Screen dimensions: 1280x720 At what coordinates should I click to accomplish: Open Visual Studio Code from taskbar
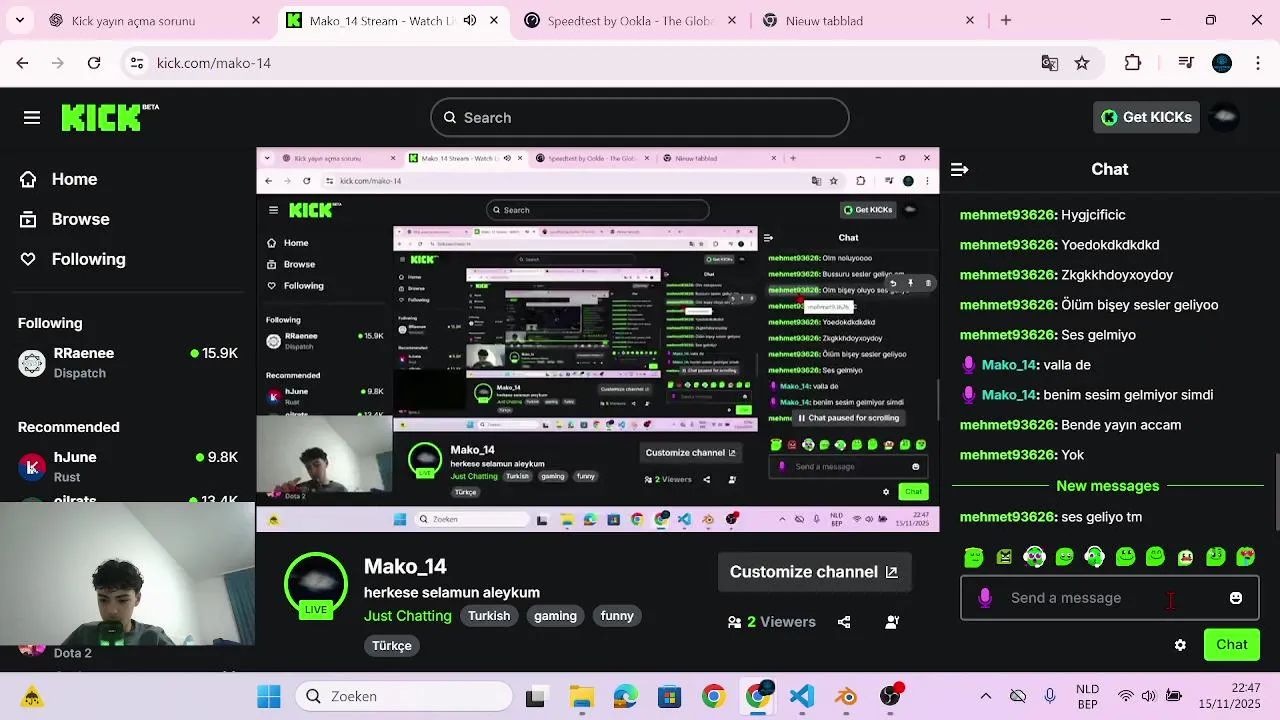pyautogui.click(x=802, y=696)
